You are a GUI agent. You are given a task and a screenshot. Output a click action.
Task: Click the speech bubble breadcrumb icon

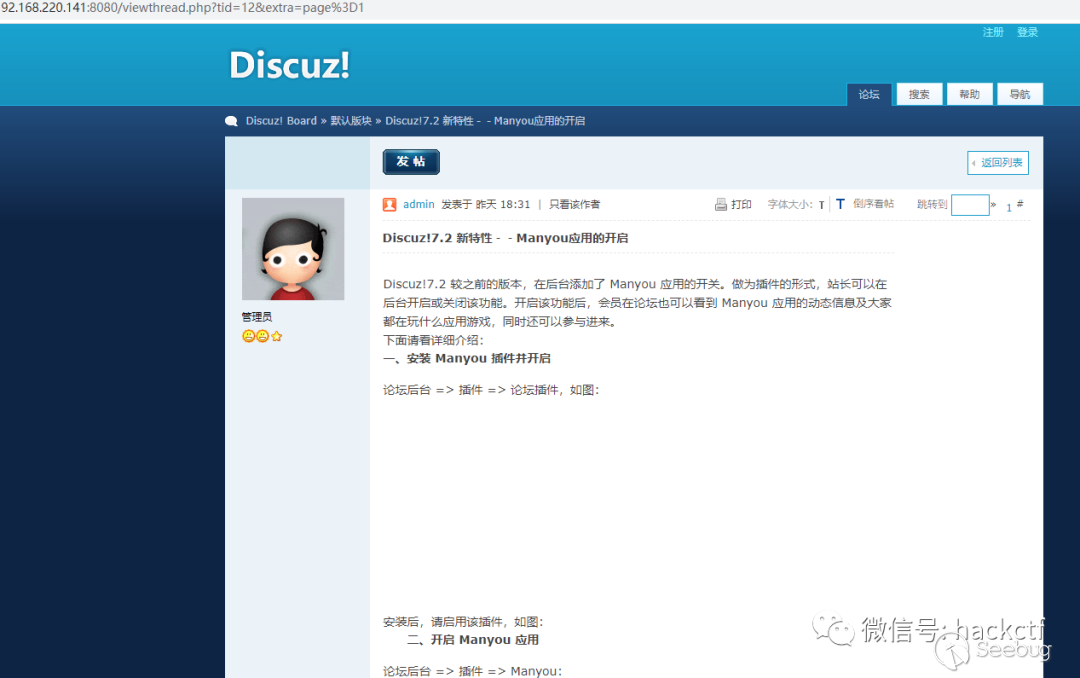pos(231,121)
